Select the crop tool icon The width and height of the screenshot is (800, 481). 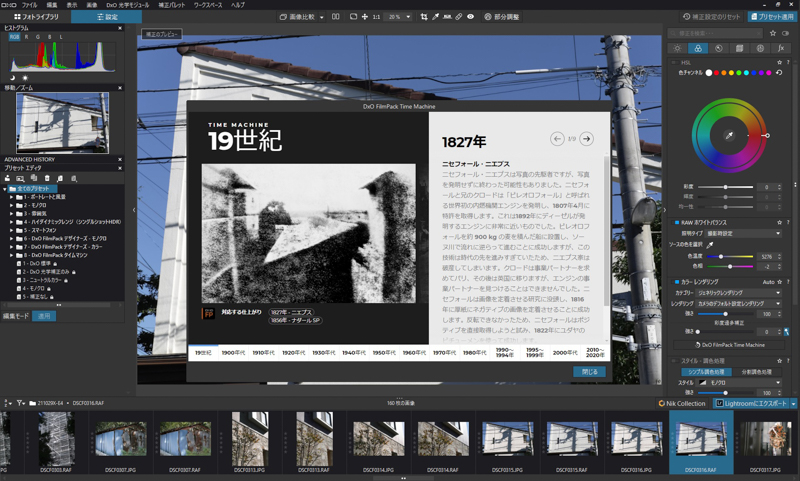pyautogui.click(x=424, y=17)
